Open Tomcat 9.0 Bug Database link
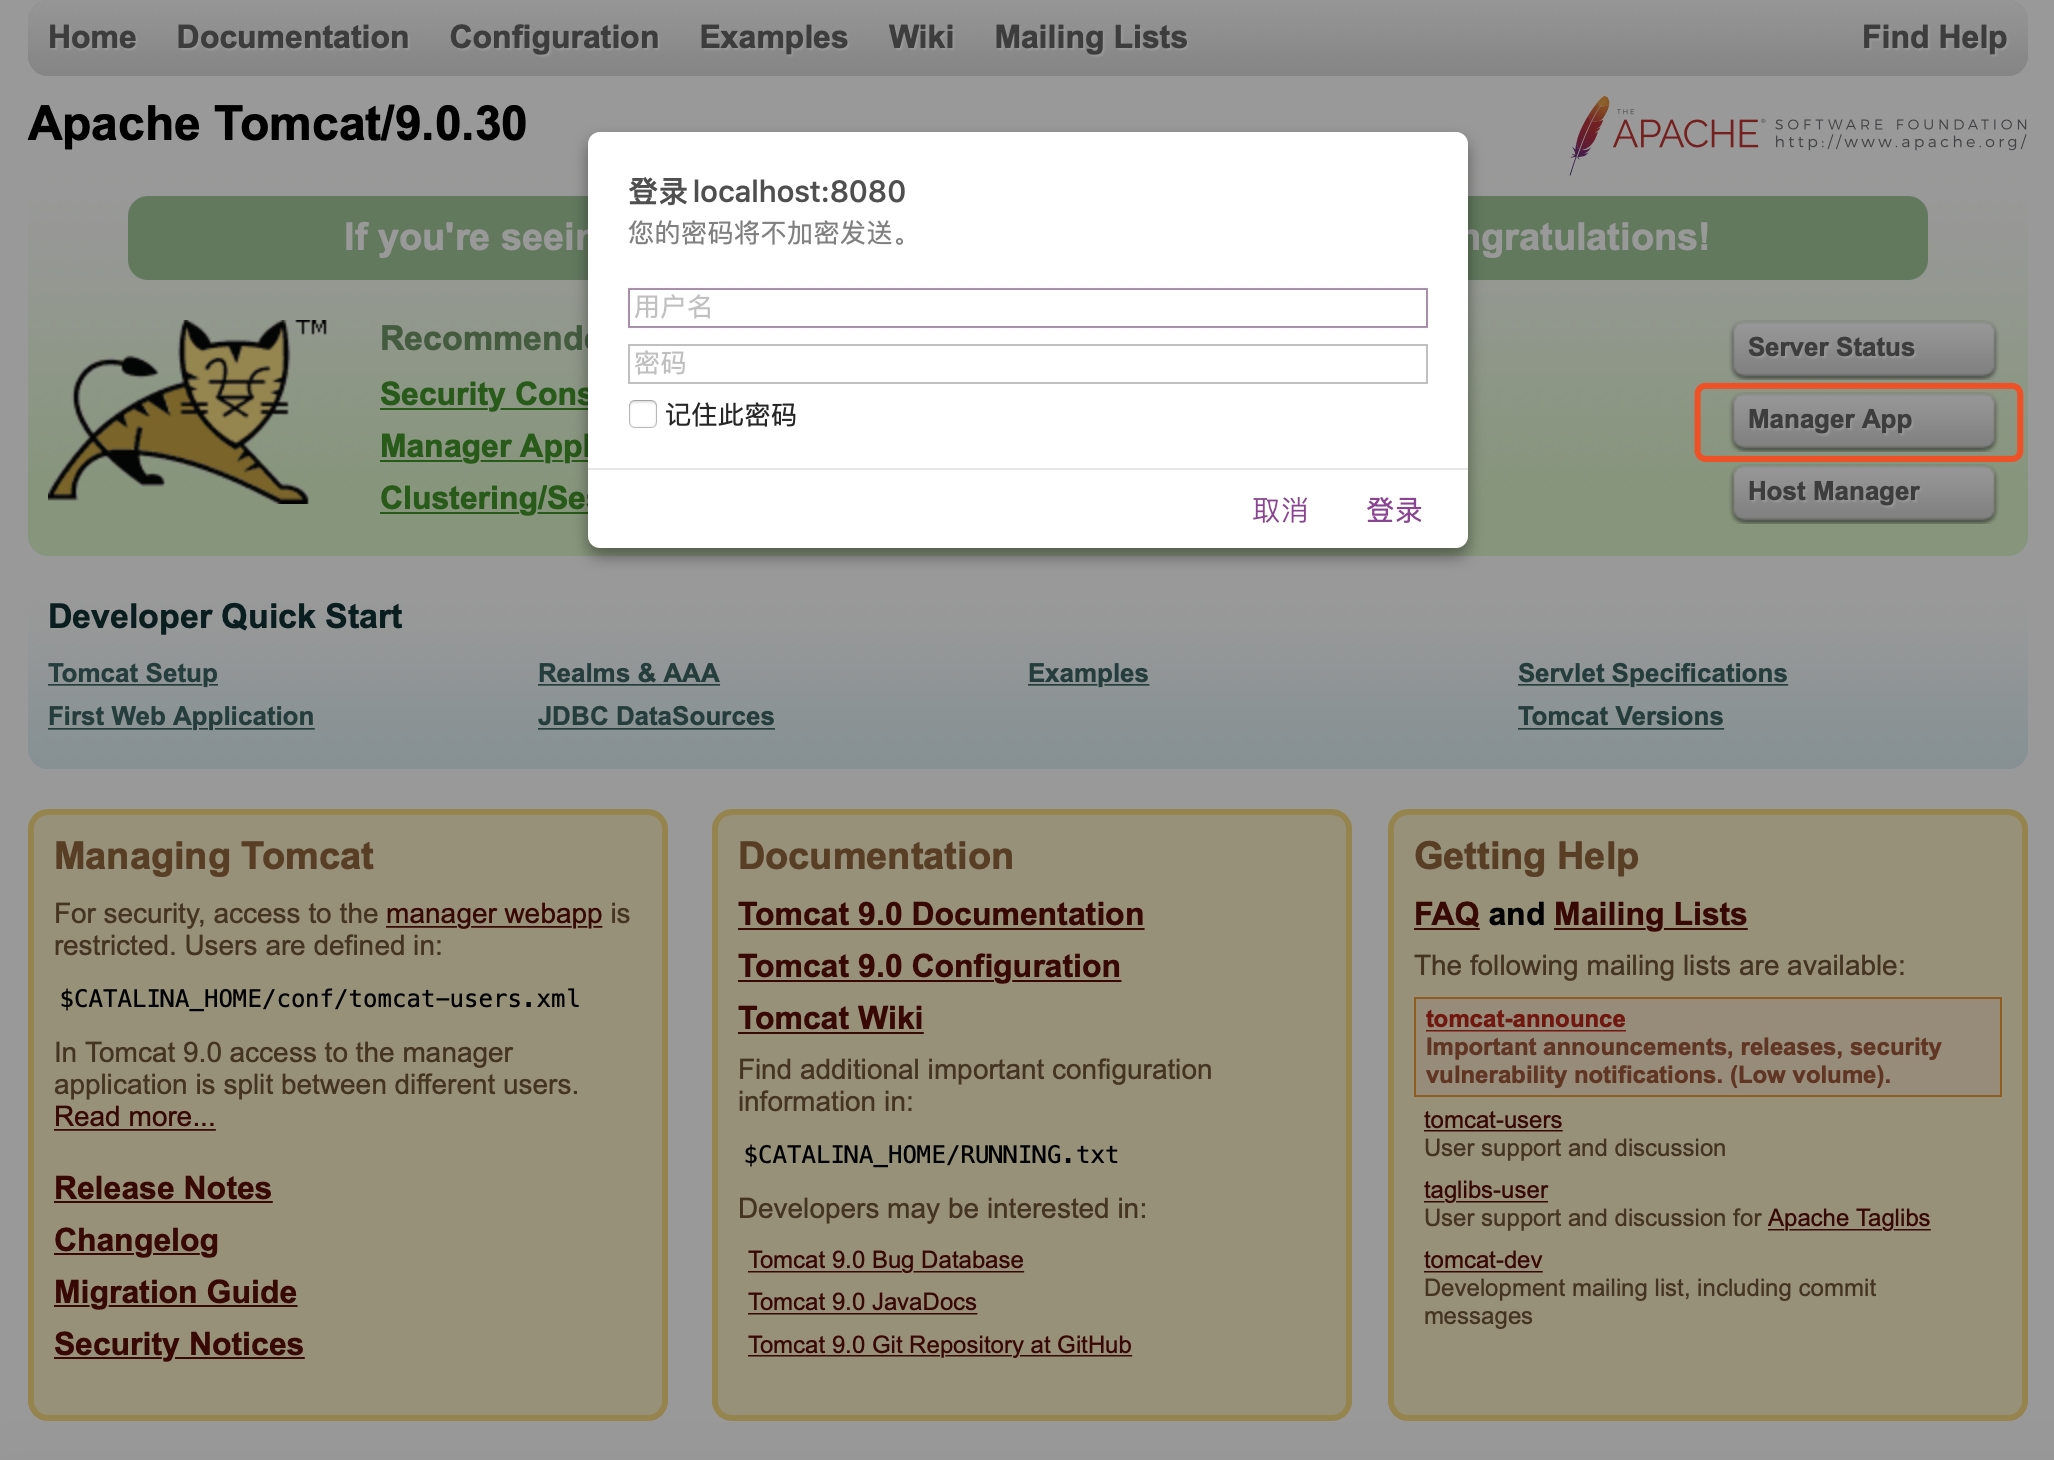Viewport: 2054px width, 1460px height. (885, 1260)
